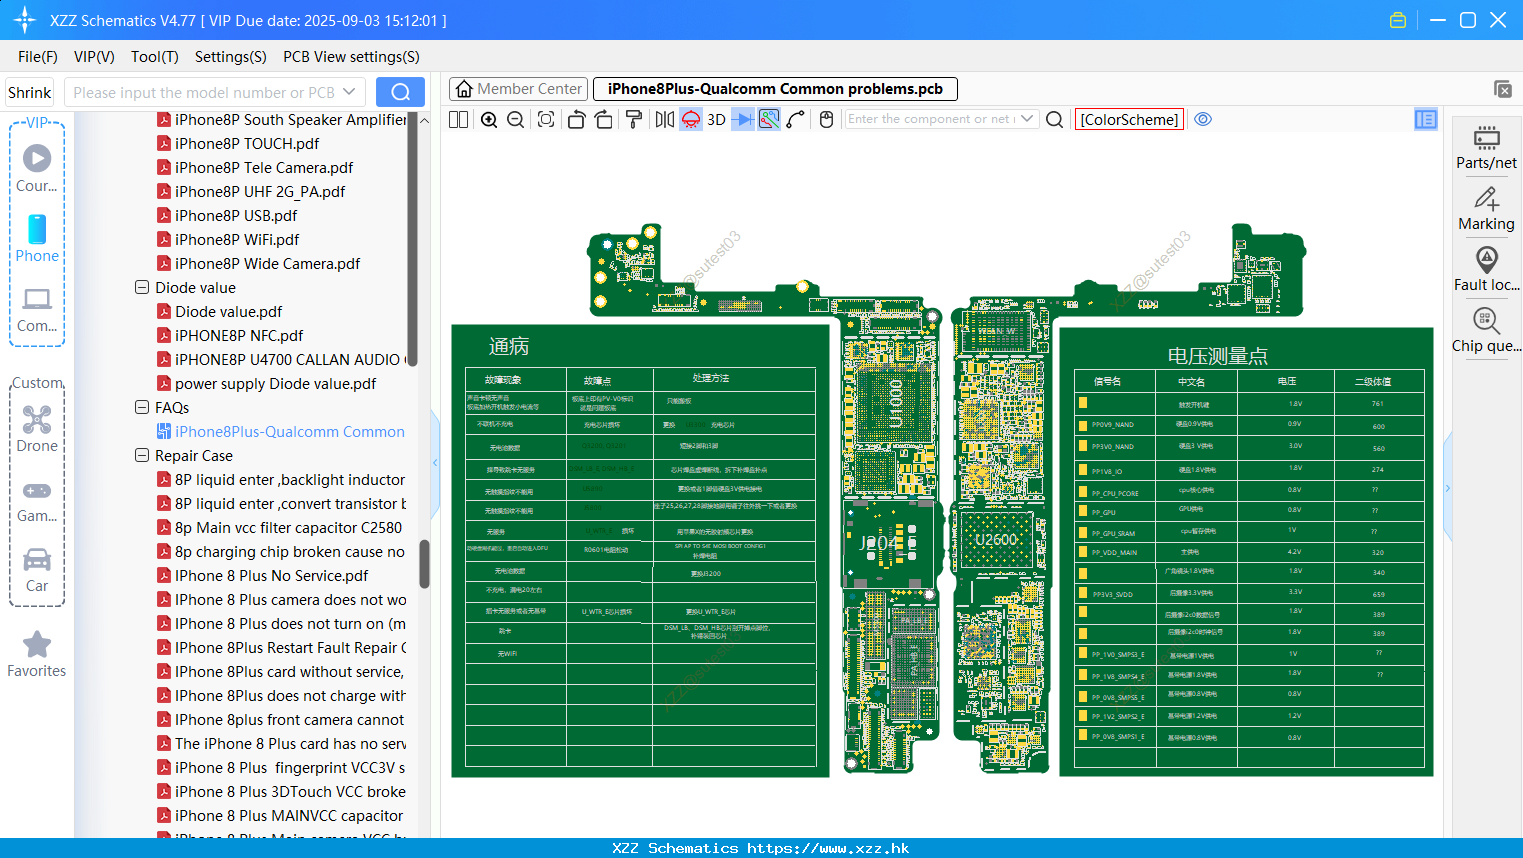Open the Game console category

[x=37, y=500]
